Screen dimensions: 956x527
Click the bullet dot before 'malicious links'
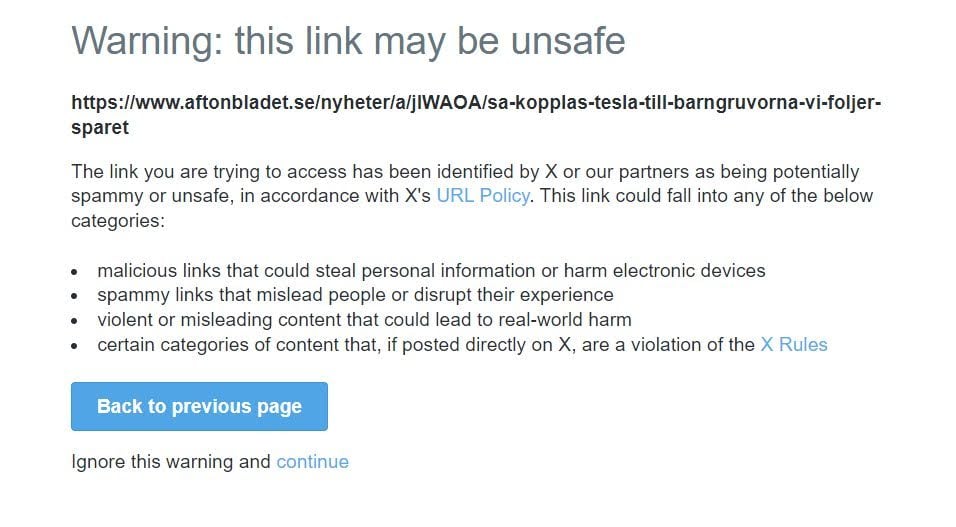point(76,272)
